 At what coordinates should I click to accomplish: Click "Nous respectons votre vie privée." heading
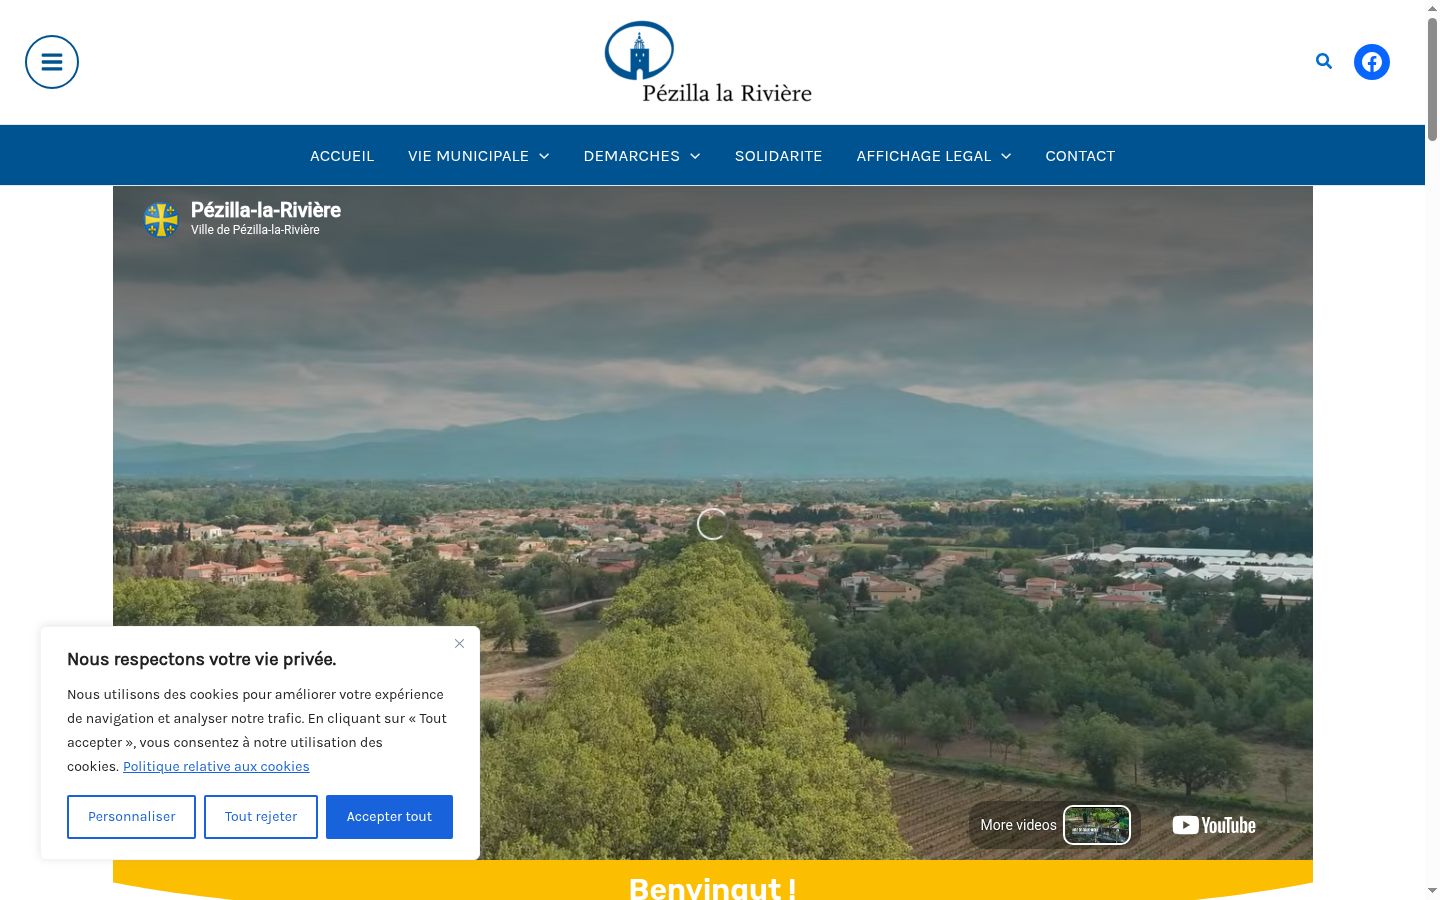point(202,659)
